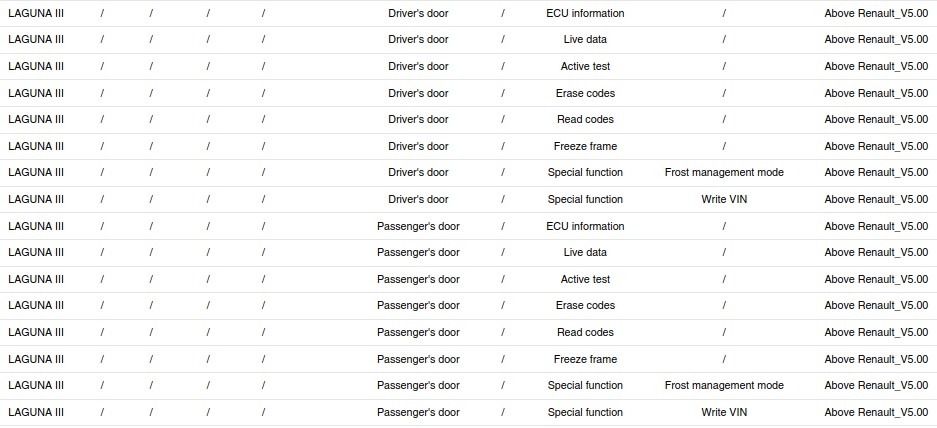Screen dimensions: 937x428
Task: Click Read codes for Driver's door
Action: click(585, 119)
